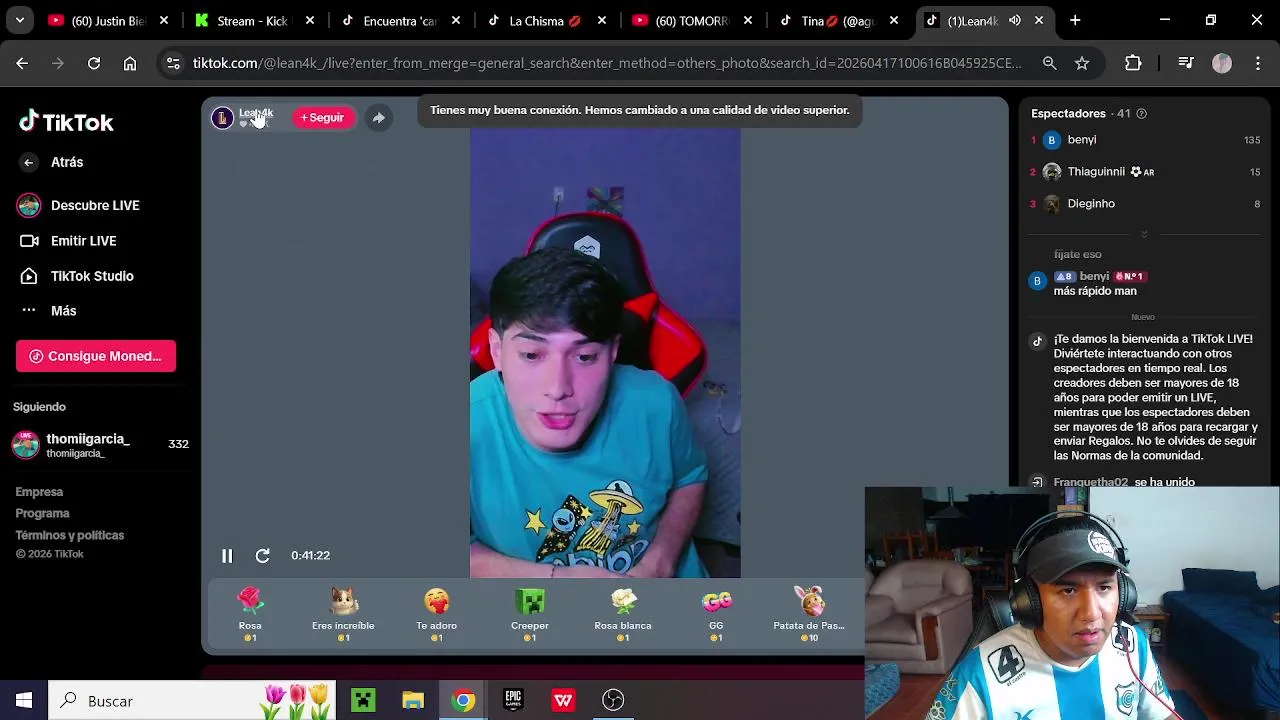The width and height of the screenshot is (1280, 720).
Task: Open the zoom magnifier icon in address bar
Action: (x=1049, y=63)
